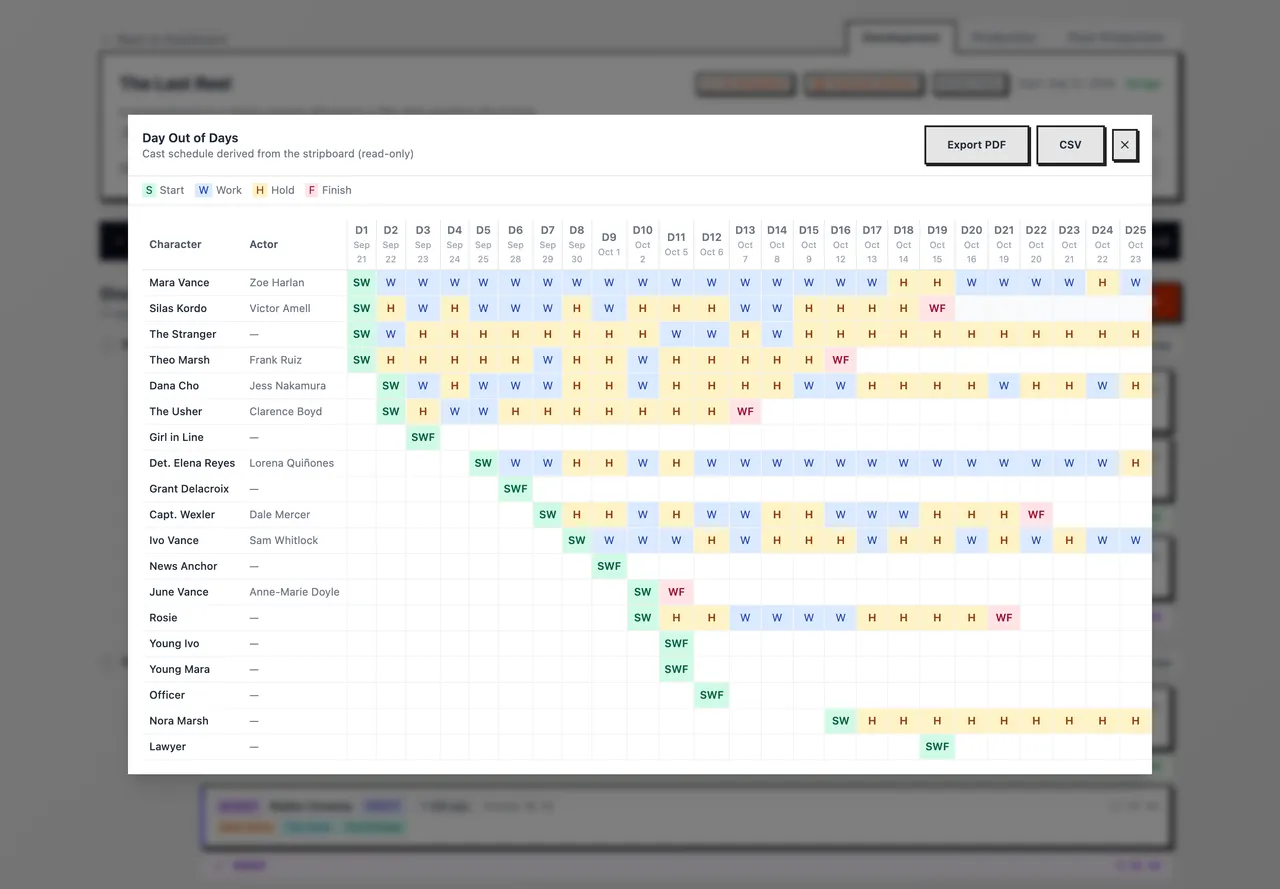Click the Silas Kordo character name
Viewport: 1280px width, 889px height.
tap(180, 309)
